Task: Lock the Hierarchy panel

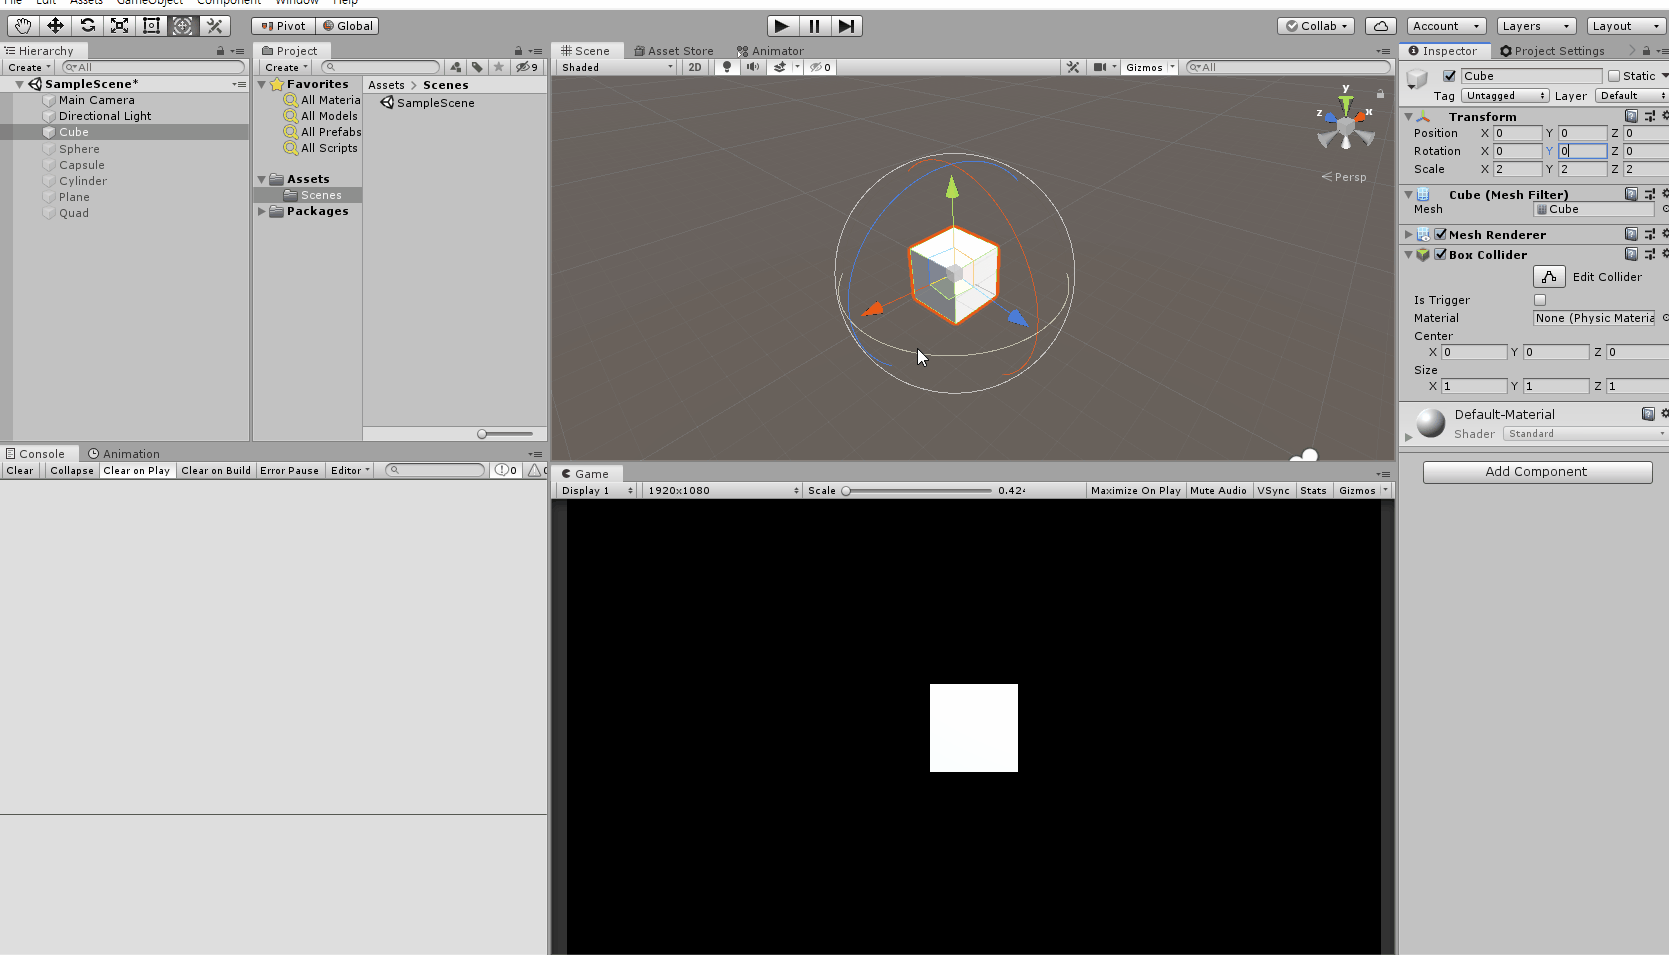Action: coord(220,51)
